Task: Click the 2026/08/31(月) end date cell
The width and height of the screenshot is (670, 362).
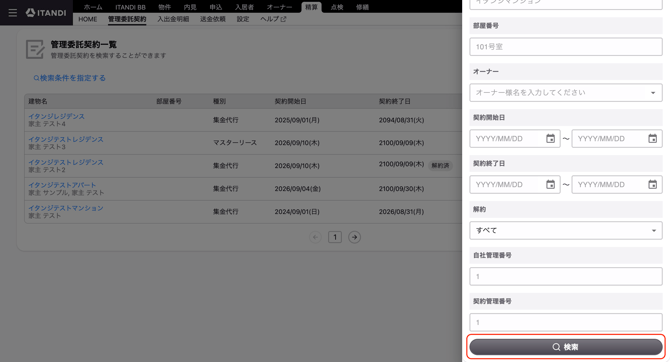Action: [401, 212]
